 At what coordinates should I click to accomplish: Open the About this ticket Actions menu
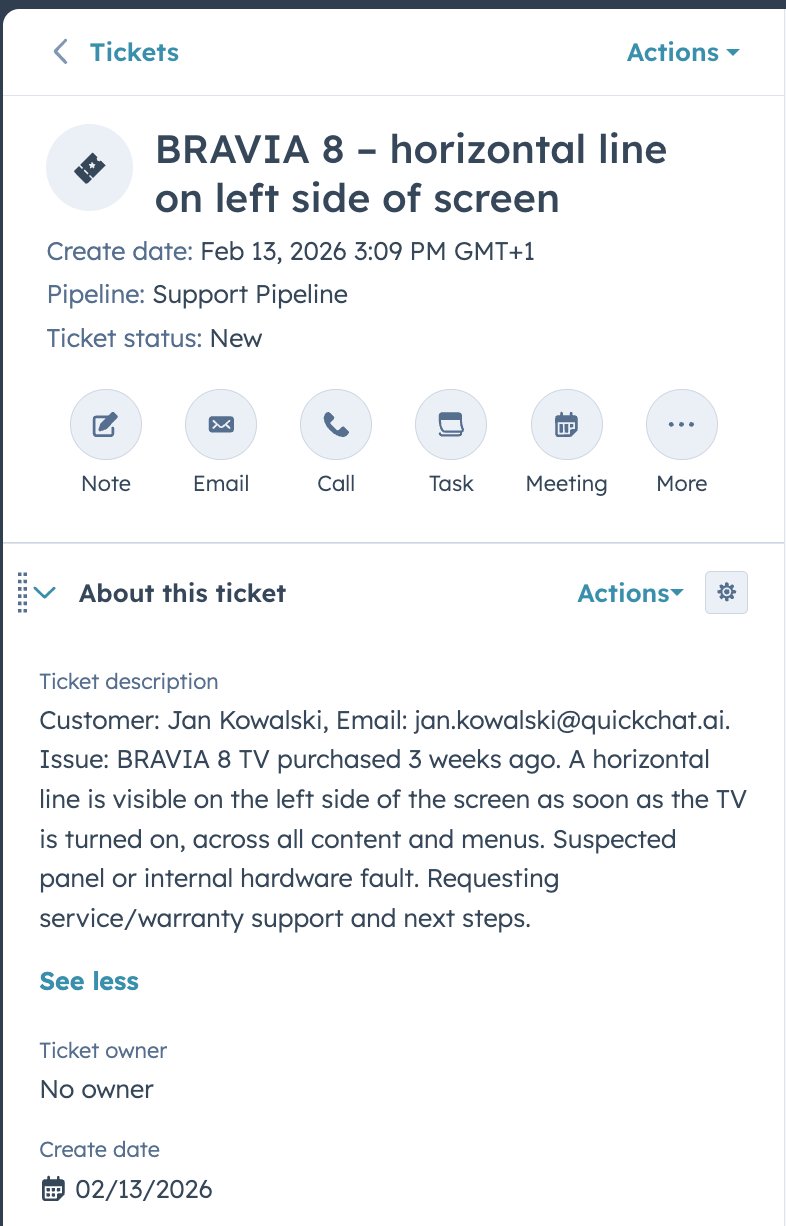629,592
